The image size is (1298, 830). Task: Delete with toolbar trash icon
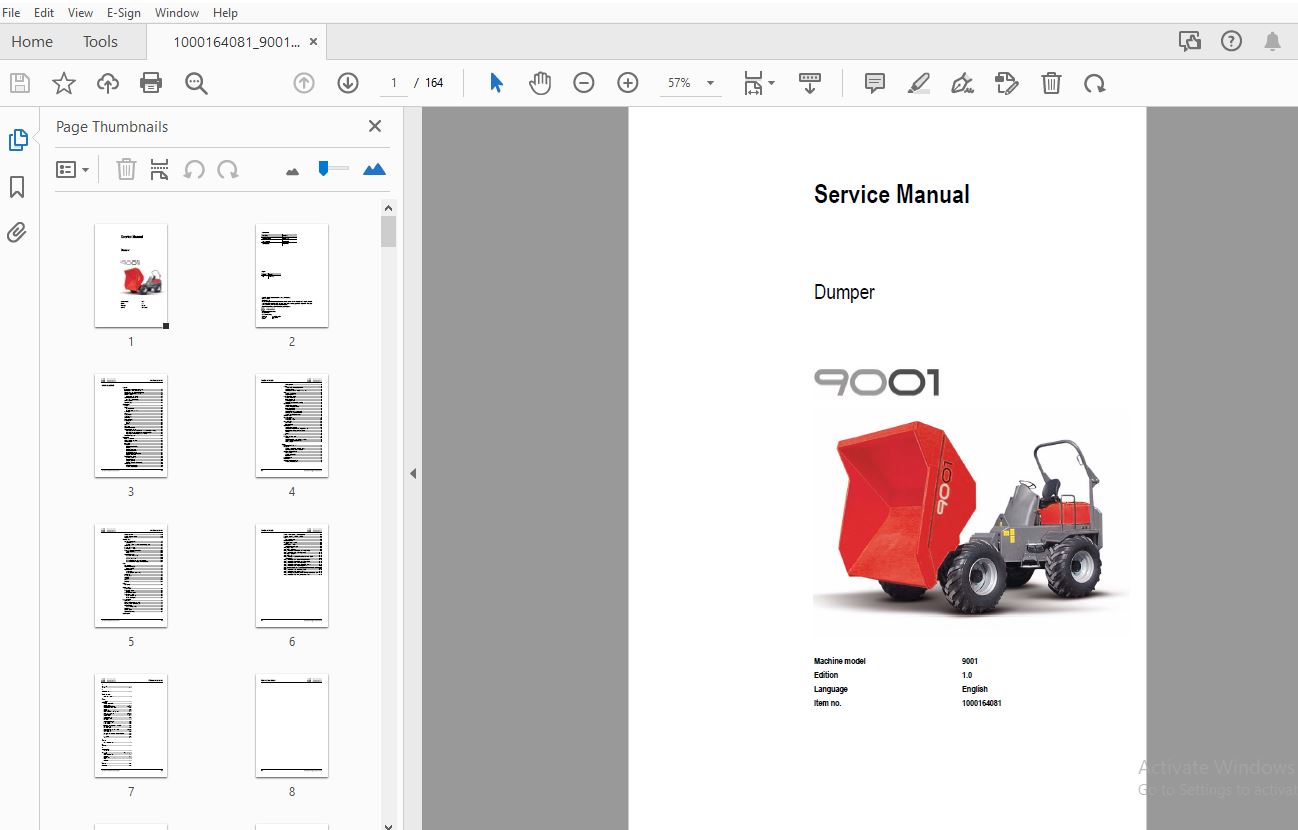click(1051, 83)
